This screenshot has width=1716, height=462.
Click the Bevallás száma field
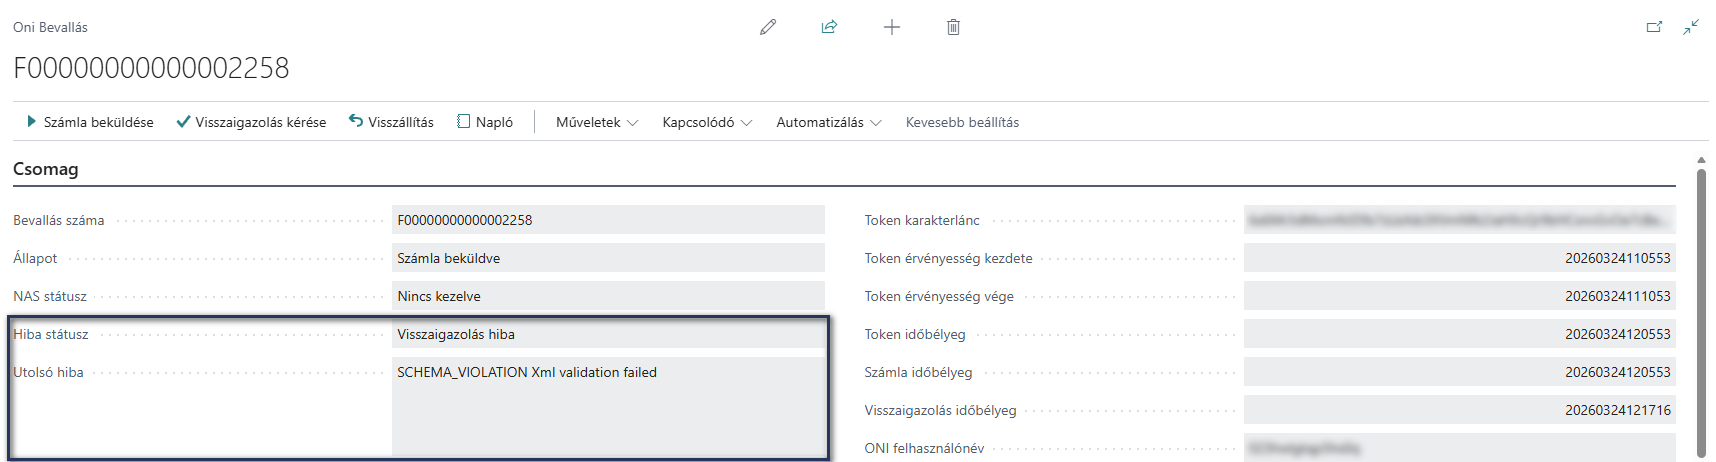click(x=608, y=220)
